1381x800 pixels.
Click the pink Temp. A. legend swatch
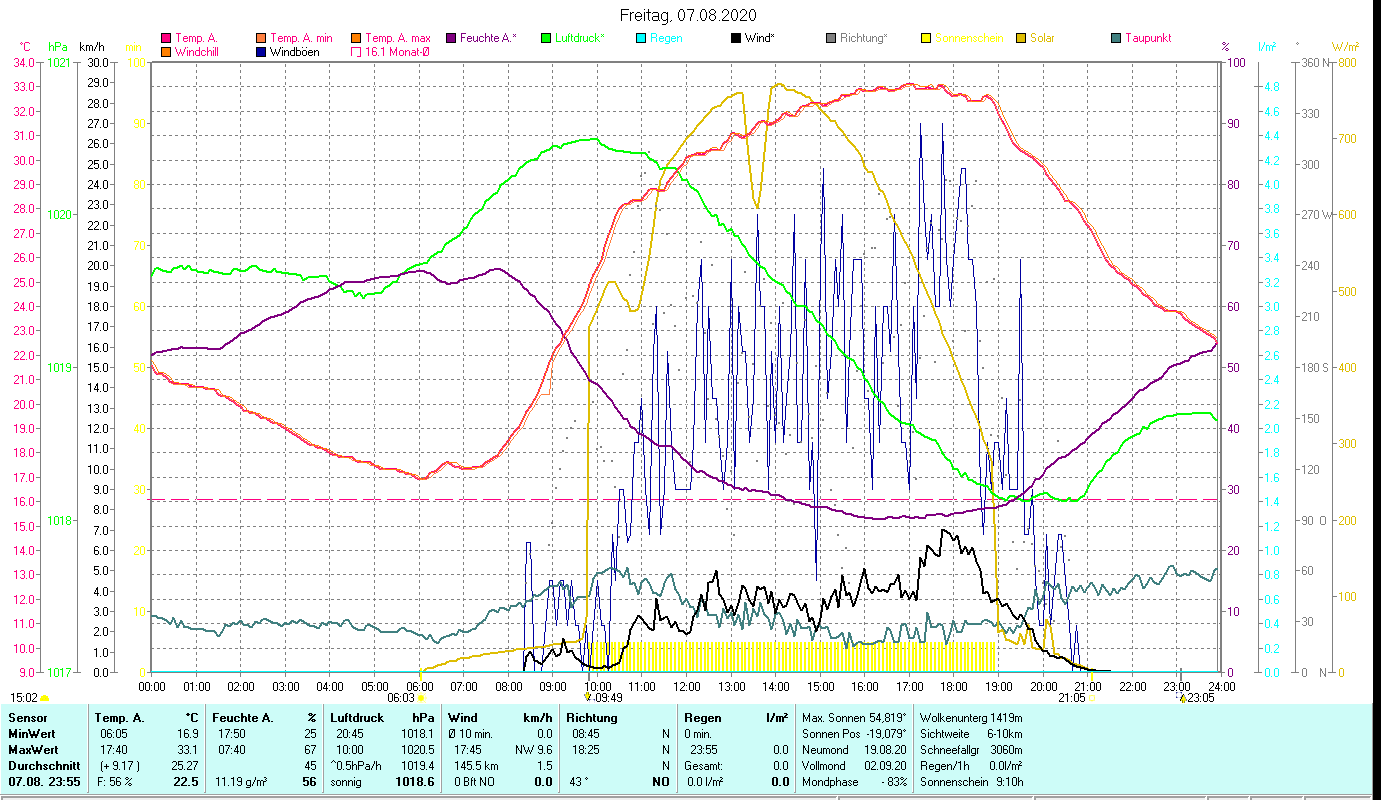(166, 38)
